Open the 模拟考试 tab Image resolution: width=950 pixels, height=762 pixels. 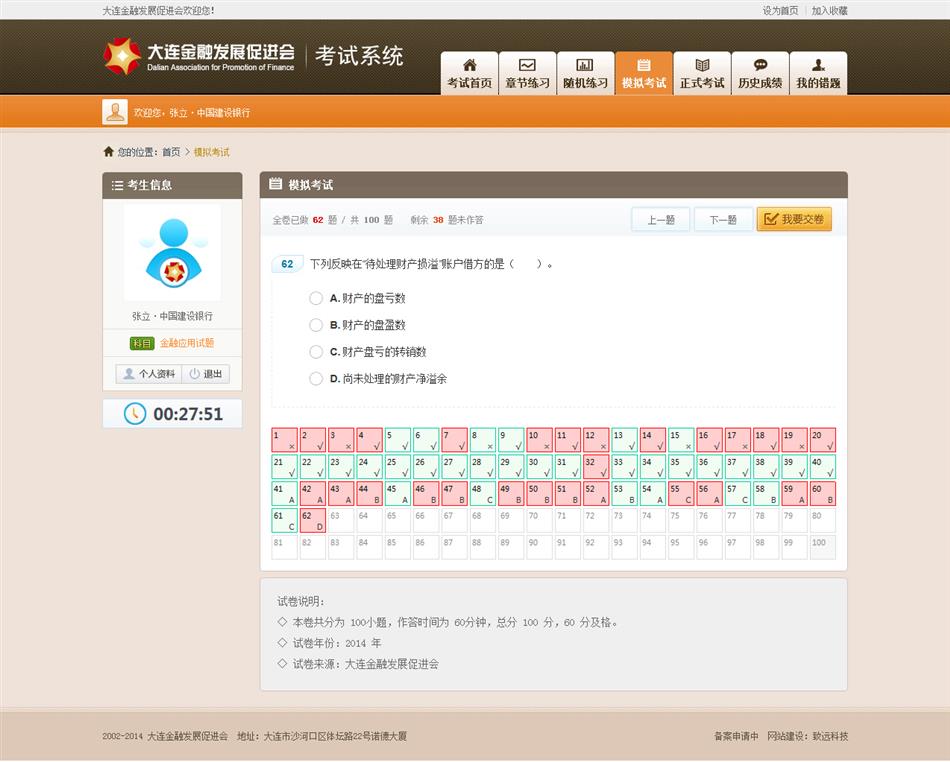(643, 73)
